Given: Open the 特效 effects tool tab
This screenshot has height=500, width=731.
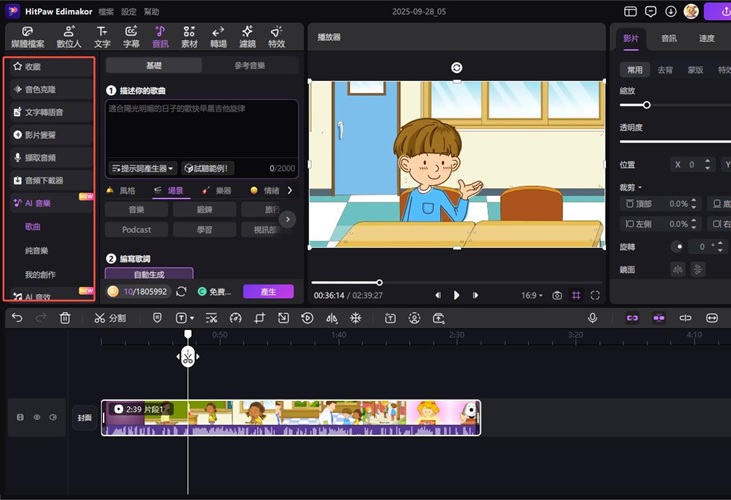Looking at the screenshot, I should point(276,36).
